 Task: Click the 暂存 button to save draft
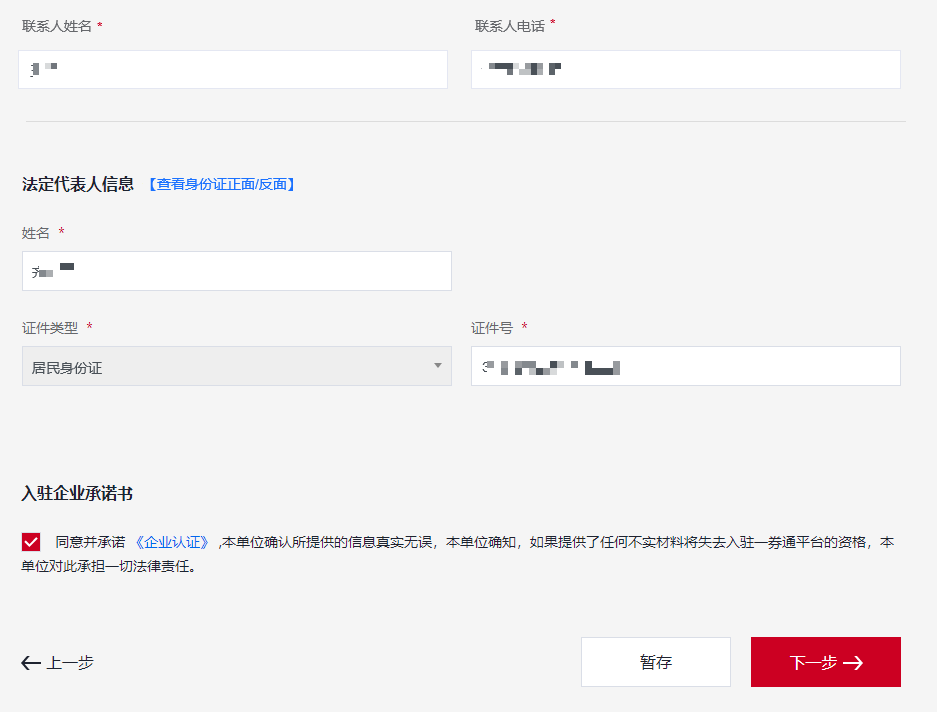(x=655, y=662)
